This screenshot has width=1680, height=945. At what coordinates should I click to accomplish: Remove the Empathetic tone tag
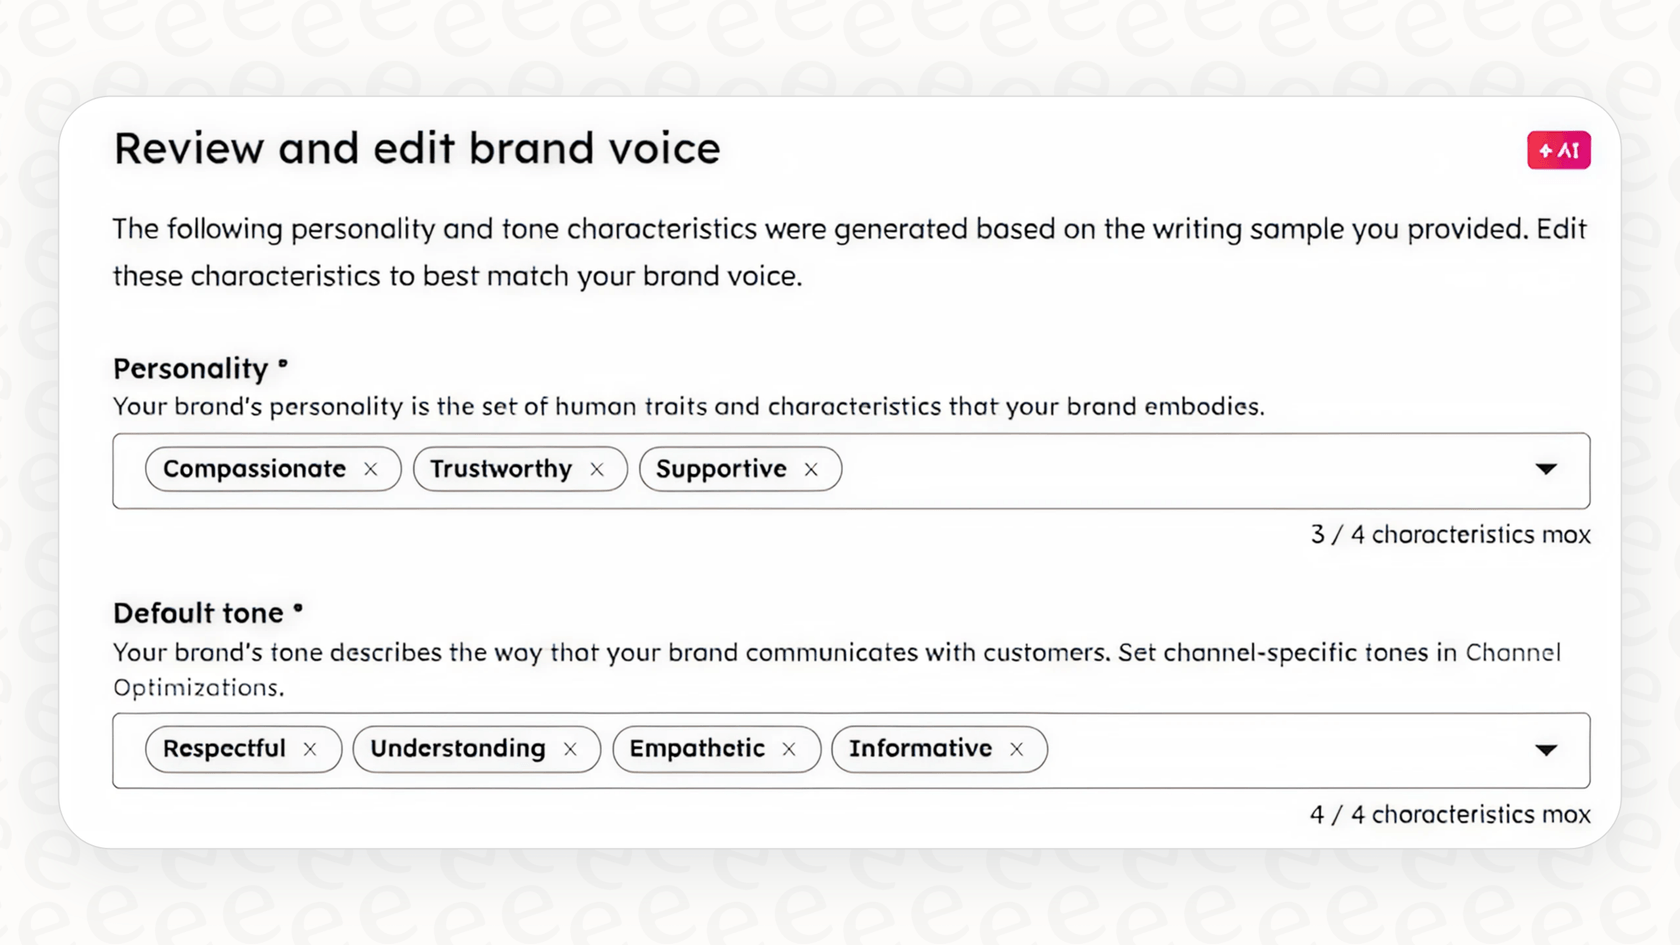pos(789,748)
